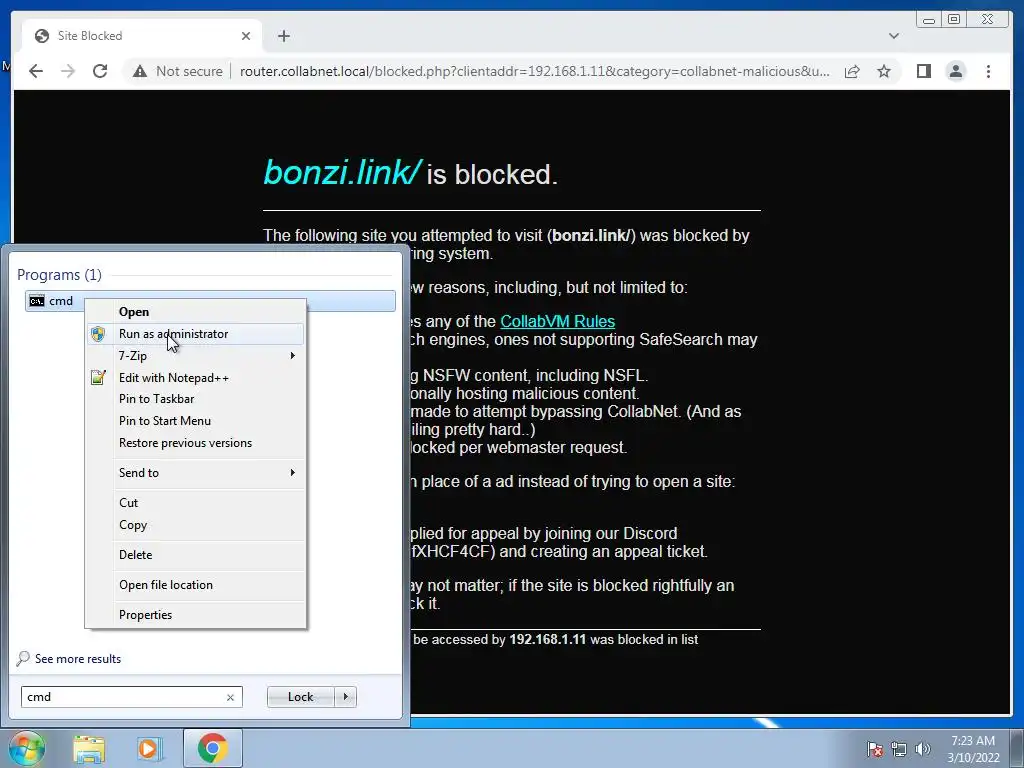This screenshot has width=1024, height=768.
Task: Click the Notepad++ icon in context menu
Action: pos(98,377)
